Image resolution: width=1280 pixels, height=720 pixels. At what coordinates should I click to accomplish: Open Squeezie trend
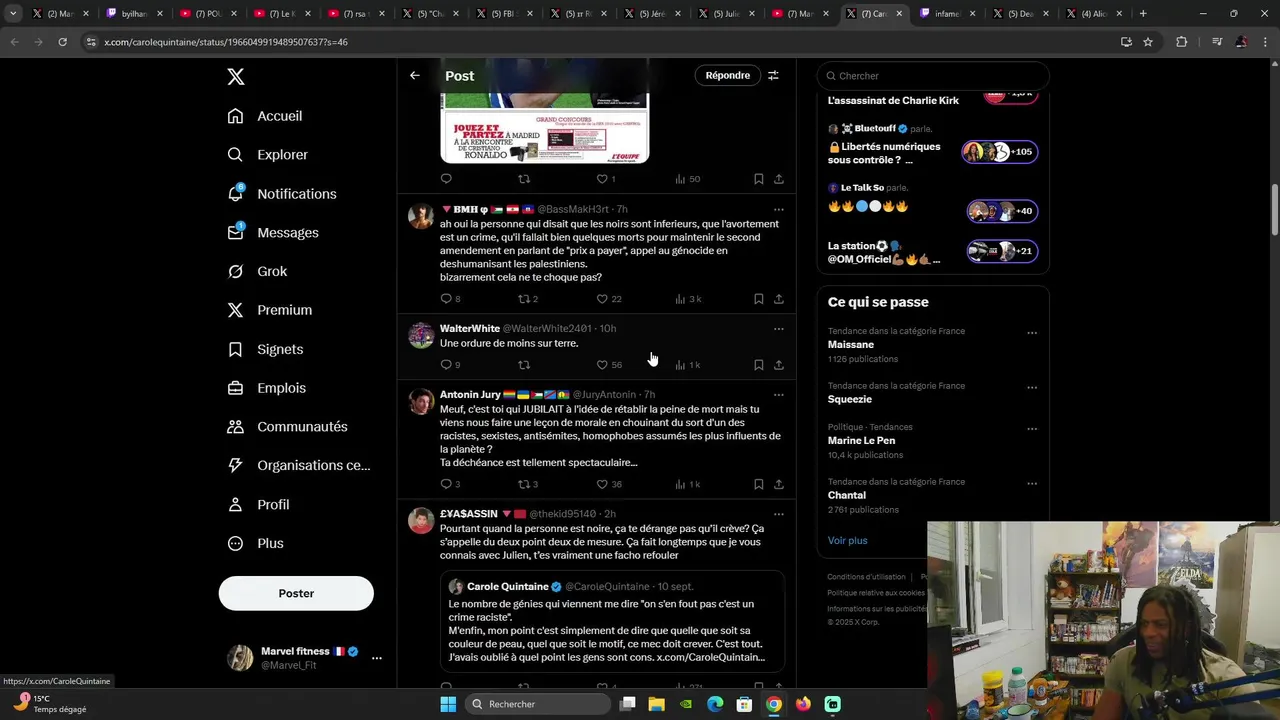pyautogui.click(x=850, y=400)
